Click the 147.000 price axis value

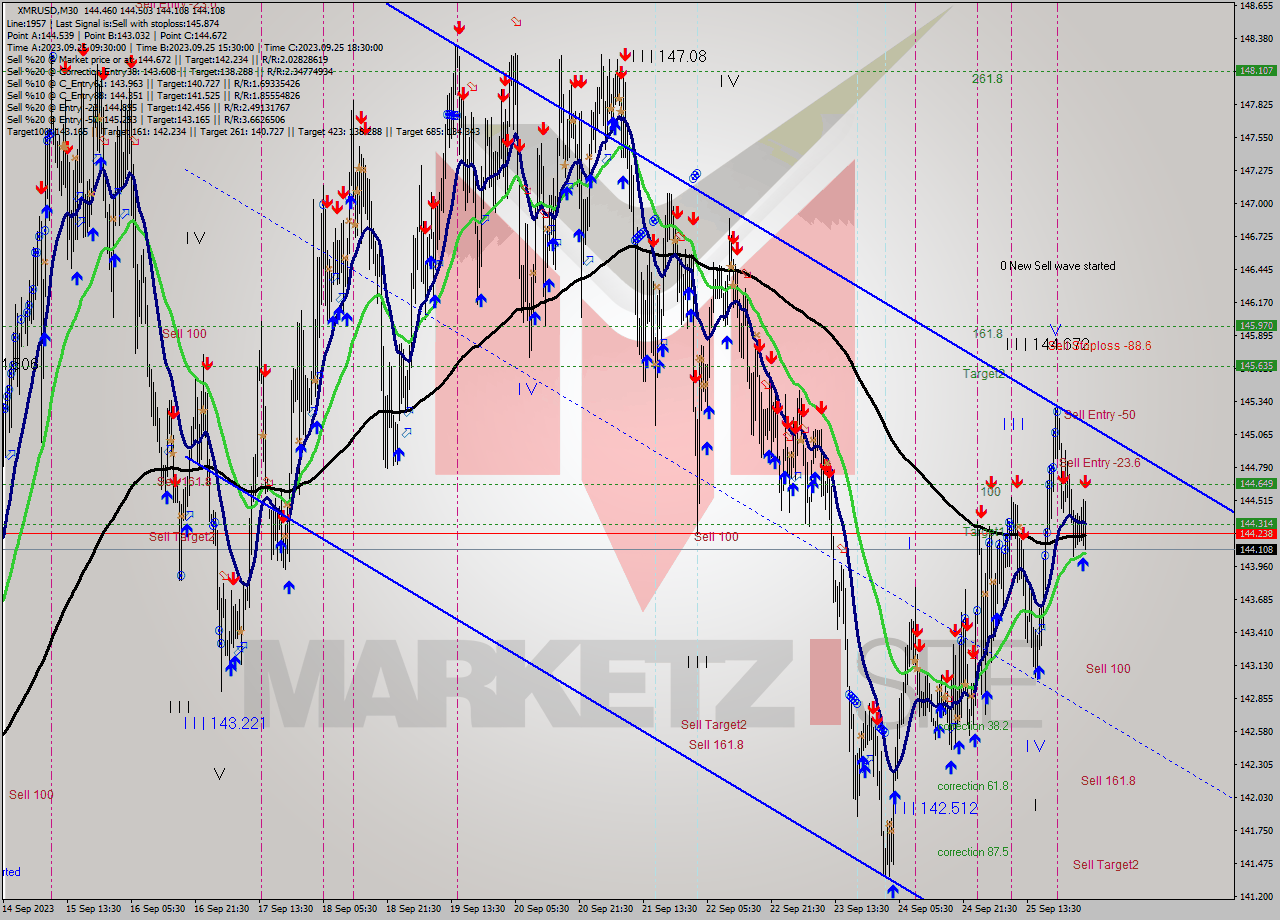[1256, 204]
